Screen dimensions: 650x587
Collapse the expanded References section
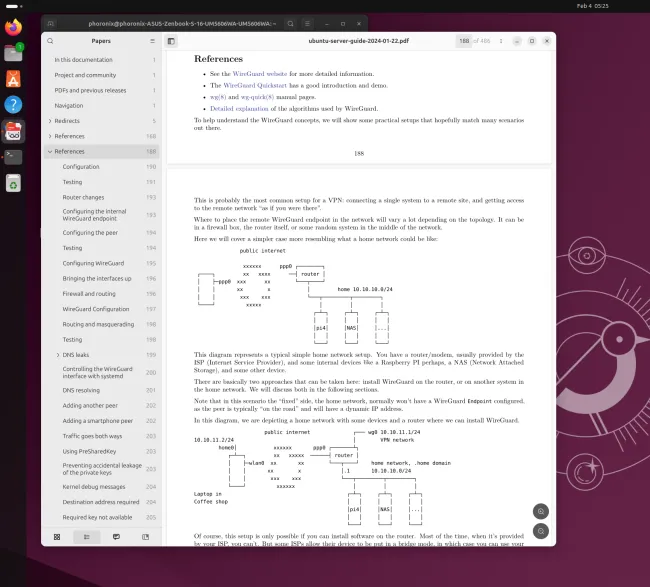49,152
